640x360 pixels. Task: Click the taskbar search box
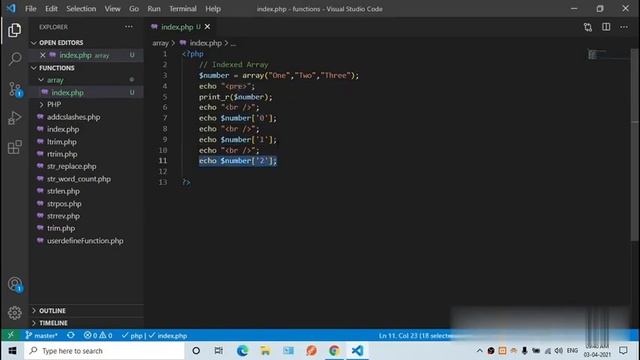[x=104, y=351]
